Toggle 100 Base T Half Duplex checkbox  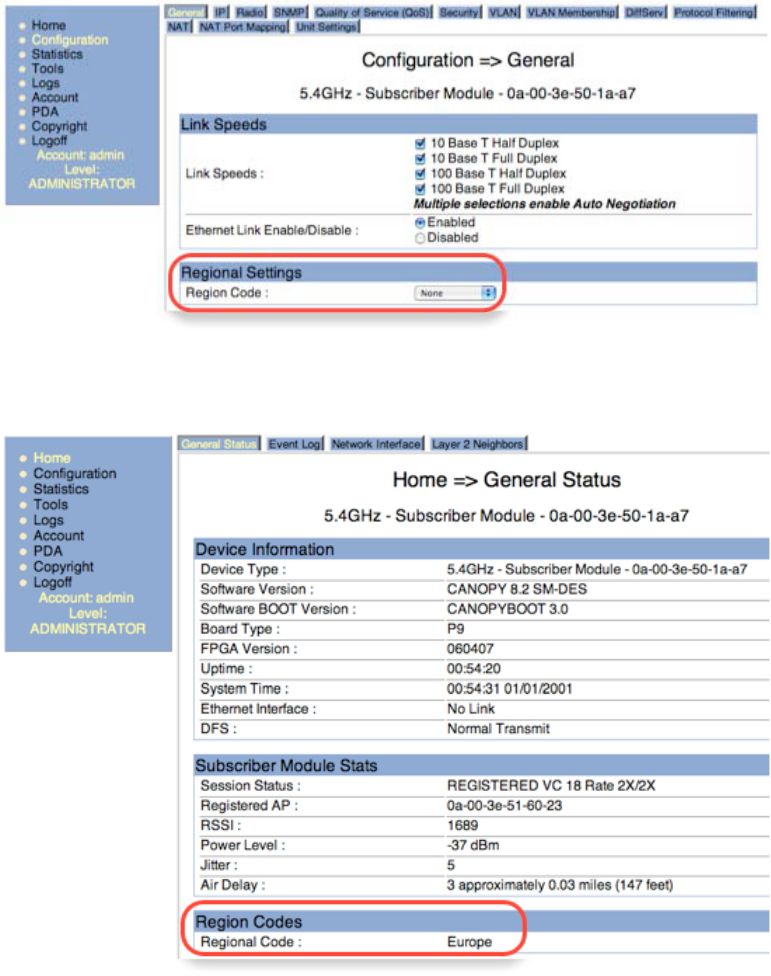coord(420,174)
